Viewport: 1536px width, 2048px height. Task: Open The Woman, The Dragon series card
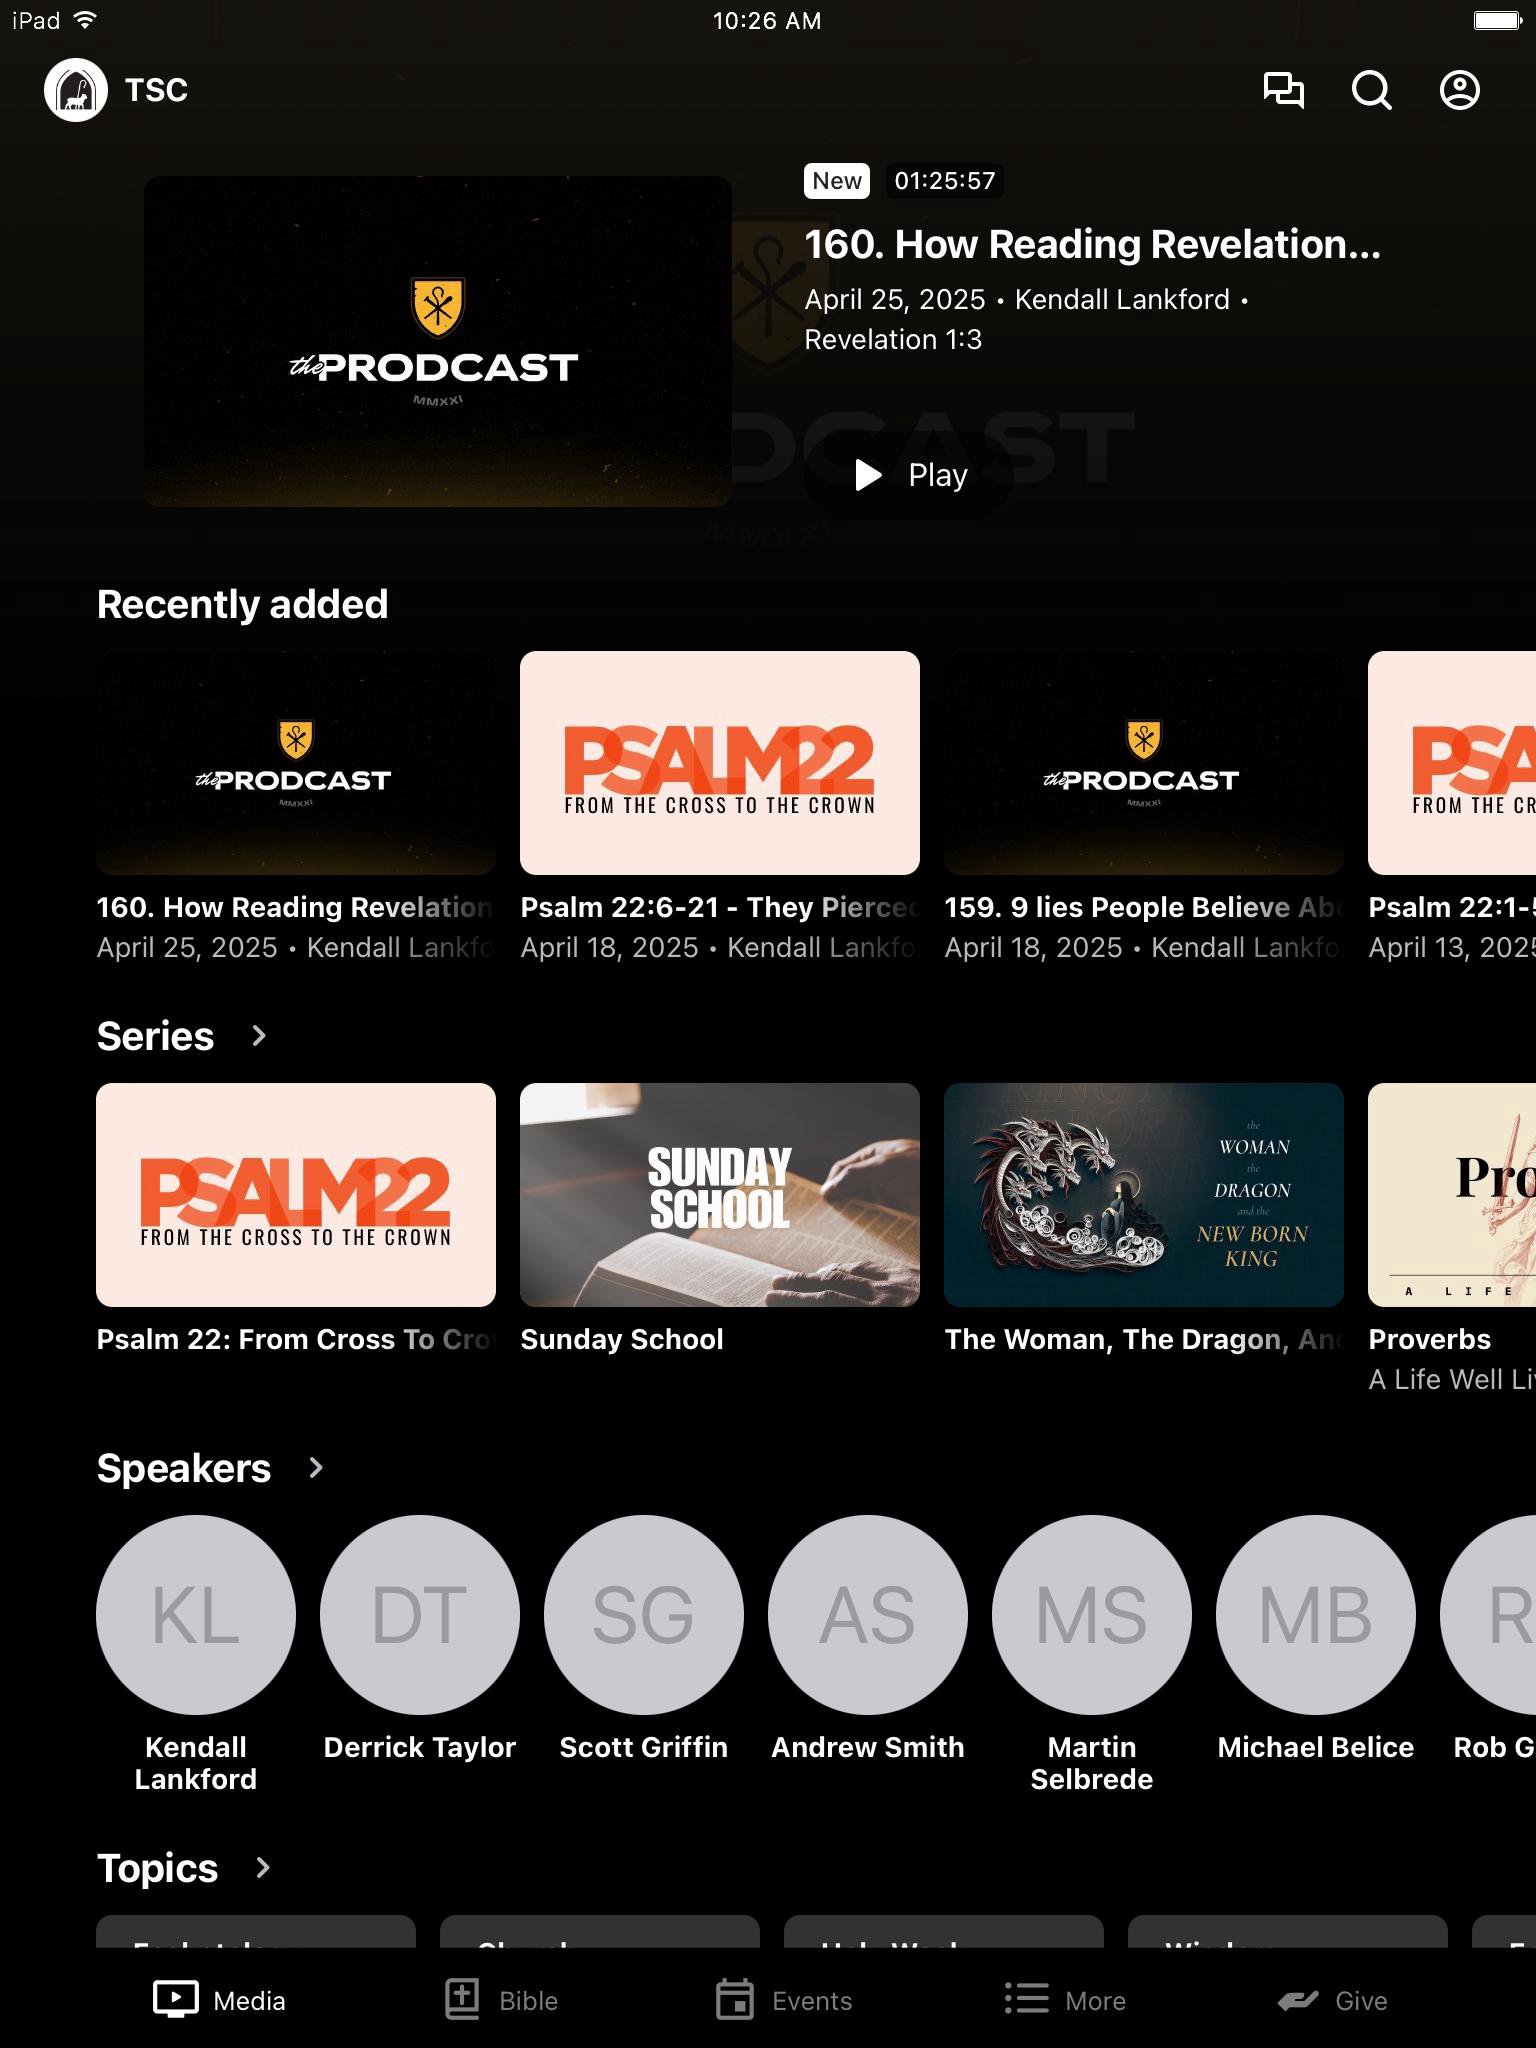pos(1144,1195)
